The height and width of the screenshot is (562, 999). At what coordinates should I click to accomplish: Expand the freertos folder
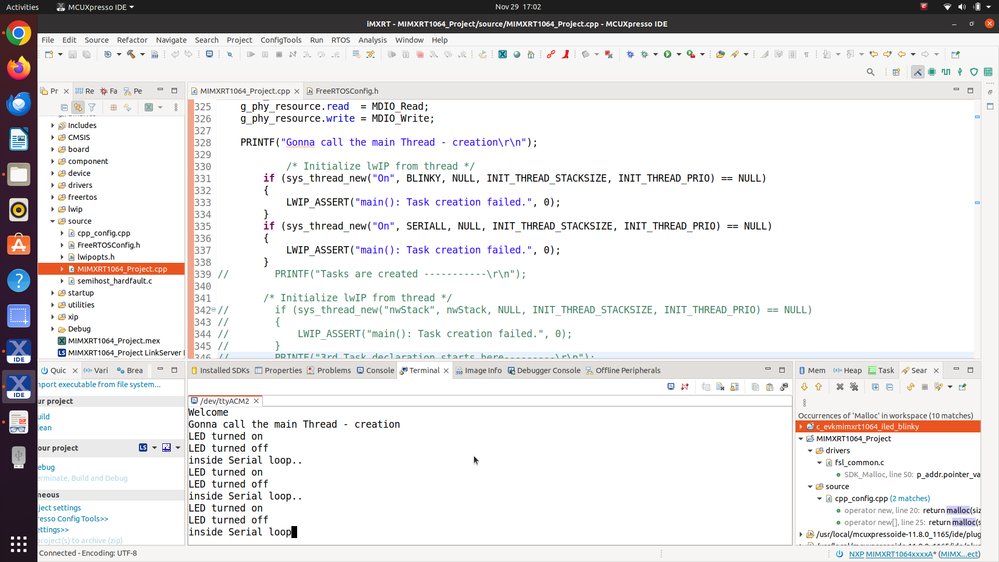[53, 198]
